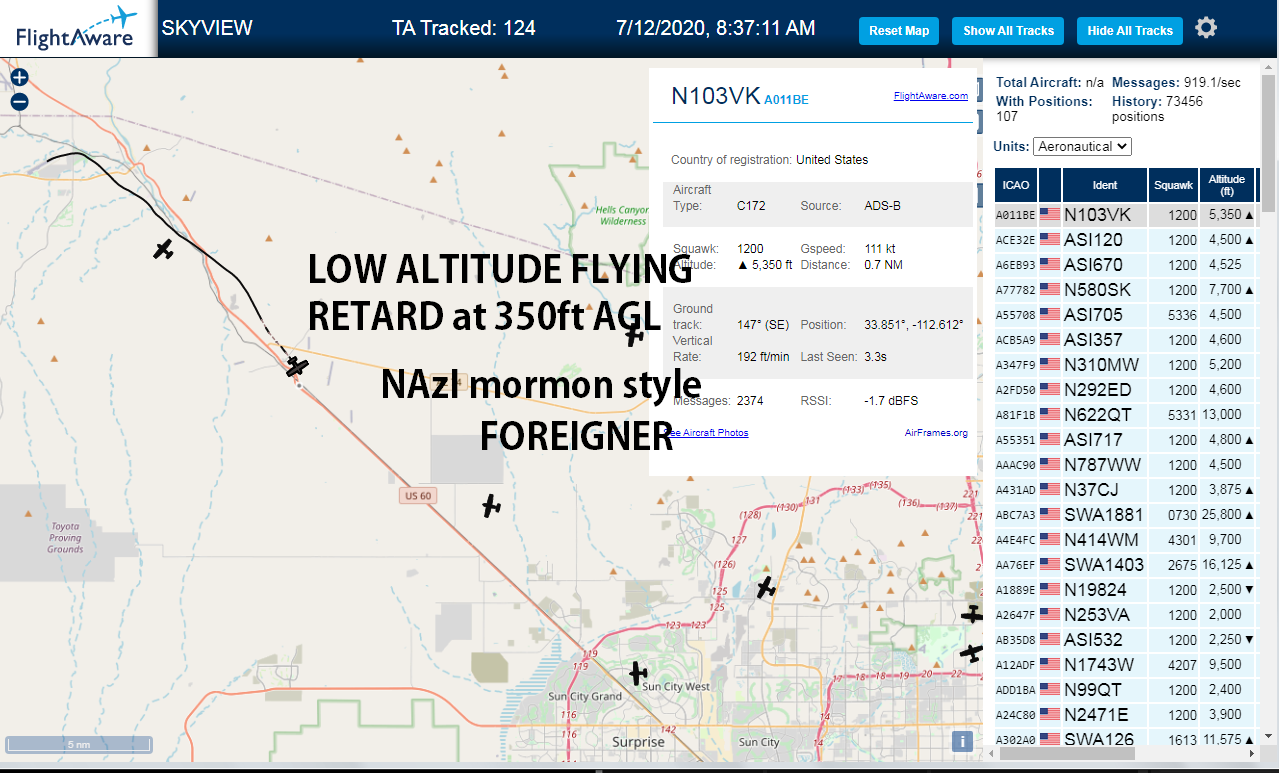This screenshot has width=1279, height=773.
Task: Select the ASI670 aircraft row
Action: pyautogui.click(x=1125, y=265)
